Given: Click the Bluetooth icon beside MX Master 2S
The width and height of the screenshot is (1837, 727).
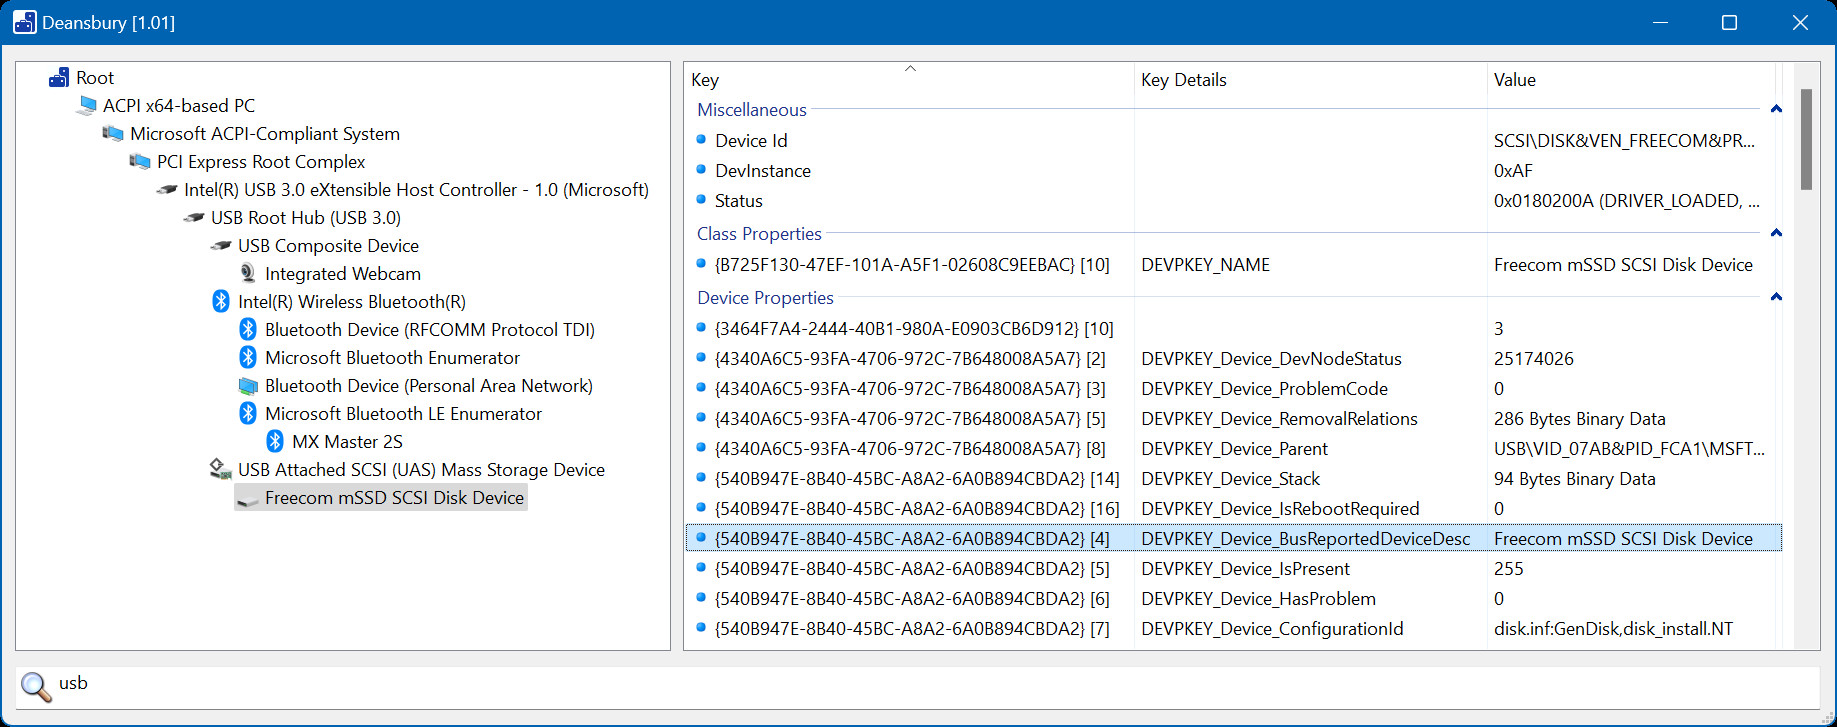Looking at the screenshot, I should (x=275, y=442).
